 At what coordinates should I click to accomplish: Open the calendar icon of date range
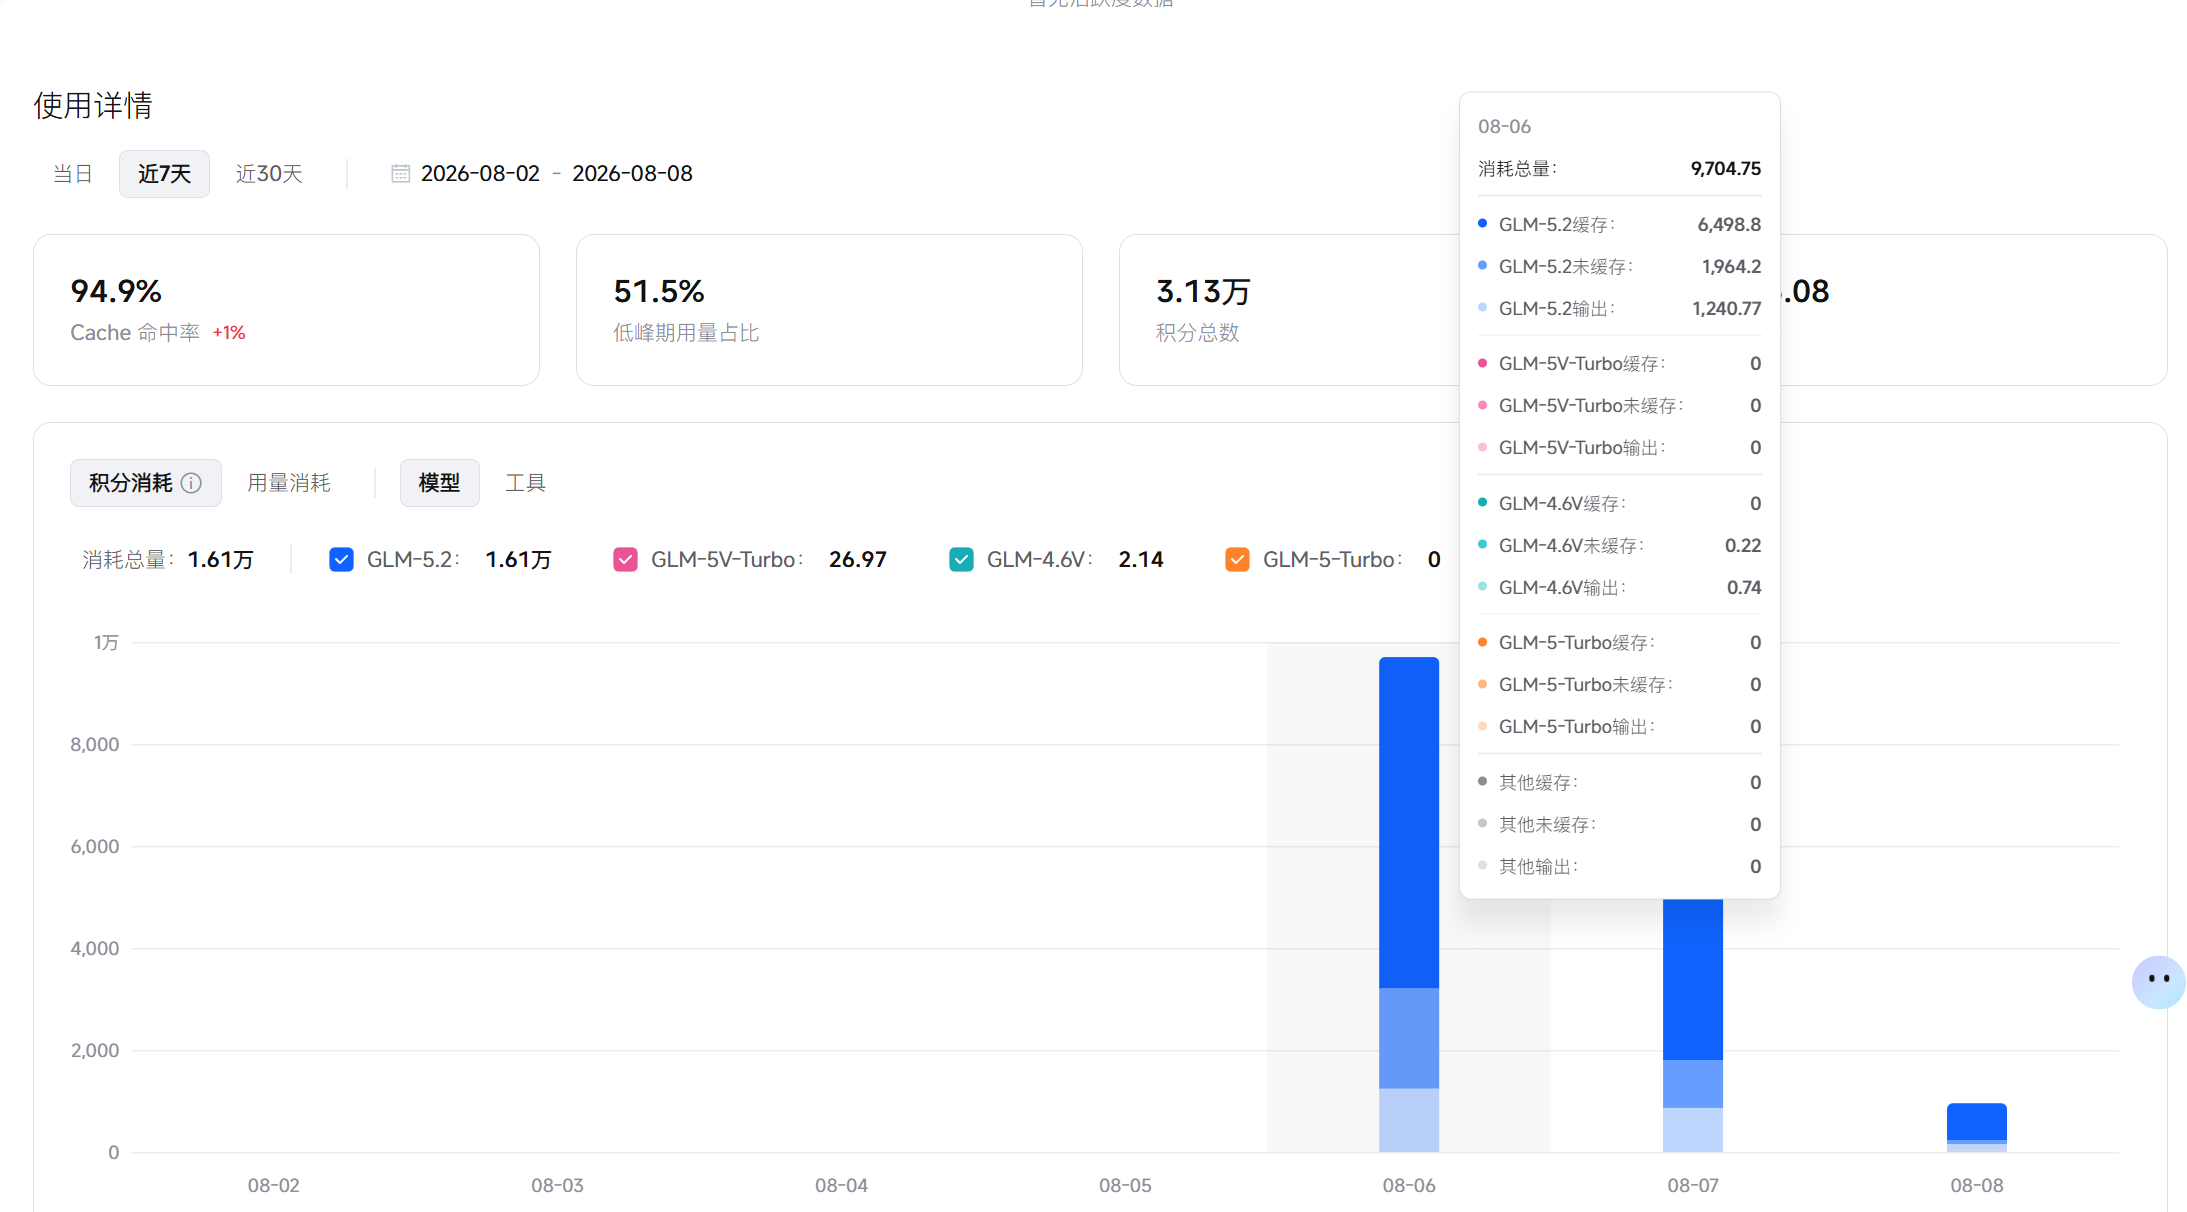[x=400, y=174]
